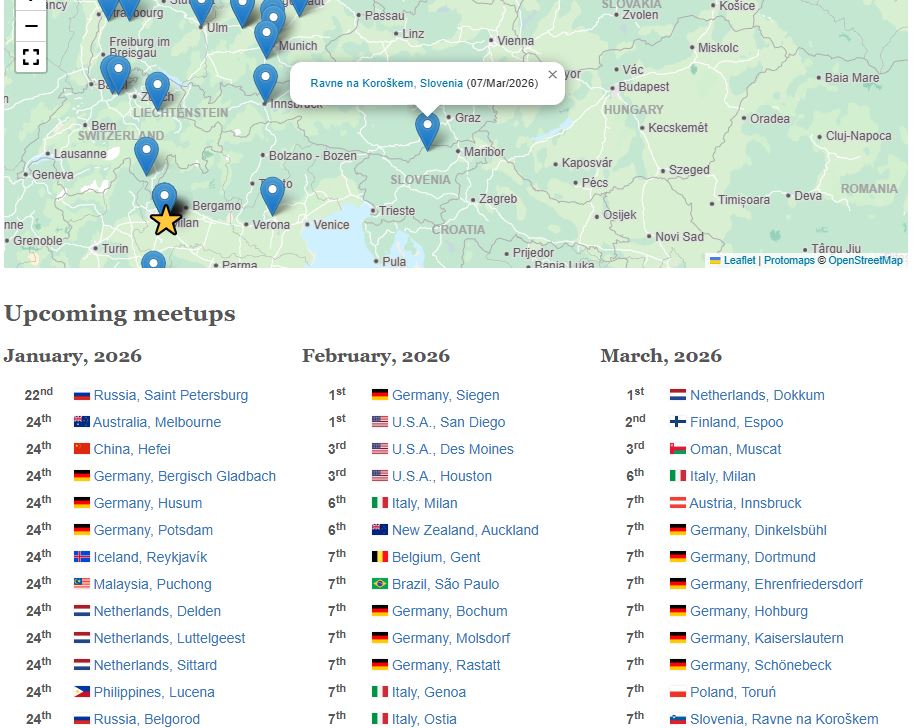Select the map pin just above Munich
Viewport: 914px width, 728px height.
pos(265,38)
